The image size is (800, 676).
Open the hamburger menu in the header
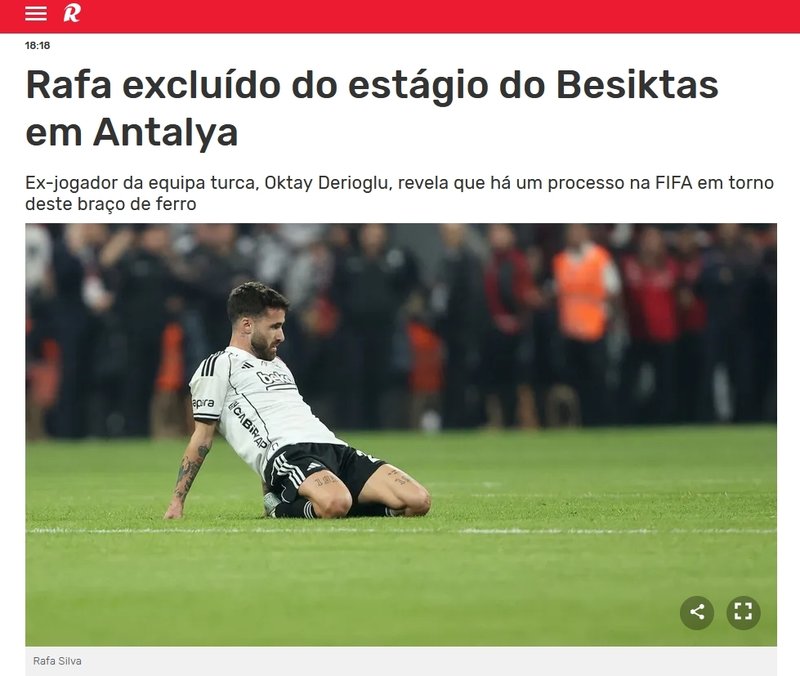[36, 14]
